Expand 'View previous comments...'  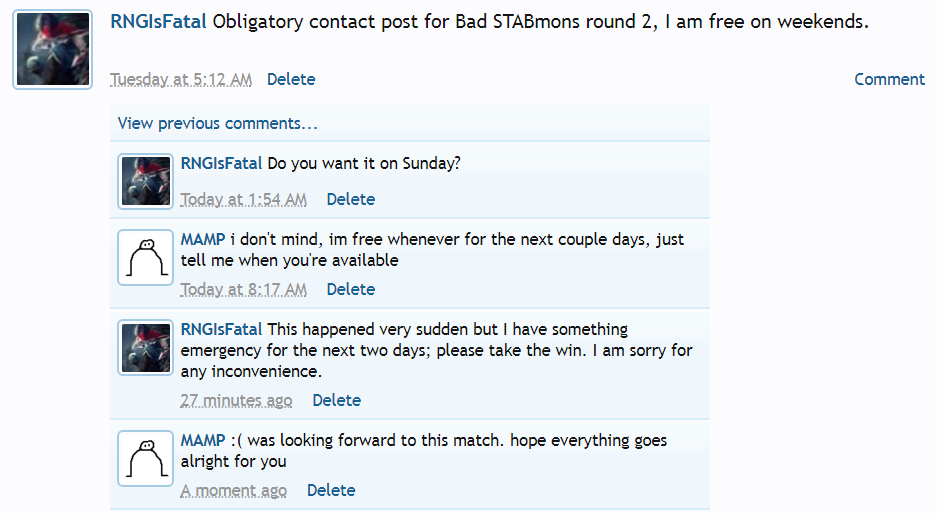coord(217,123)
